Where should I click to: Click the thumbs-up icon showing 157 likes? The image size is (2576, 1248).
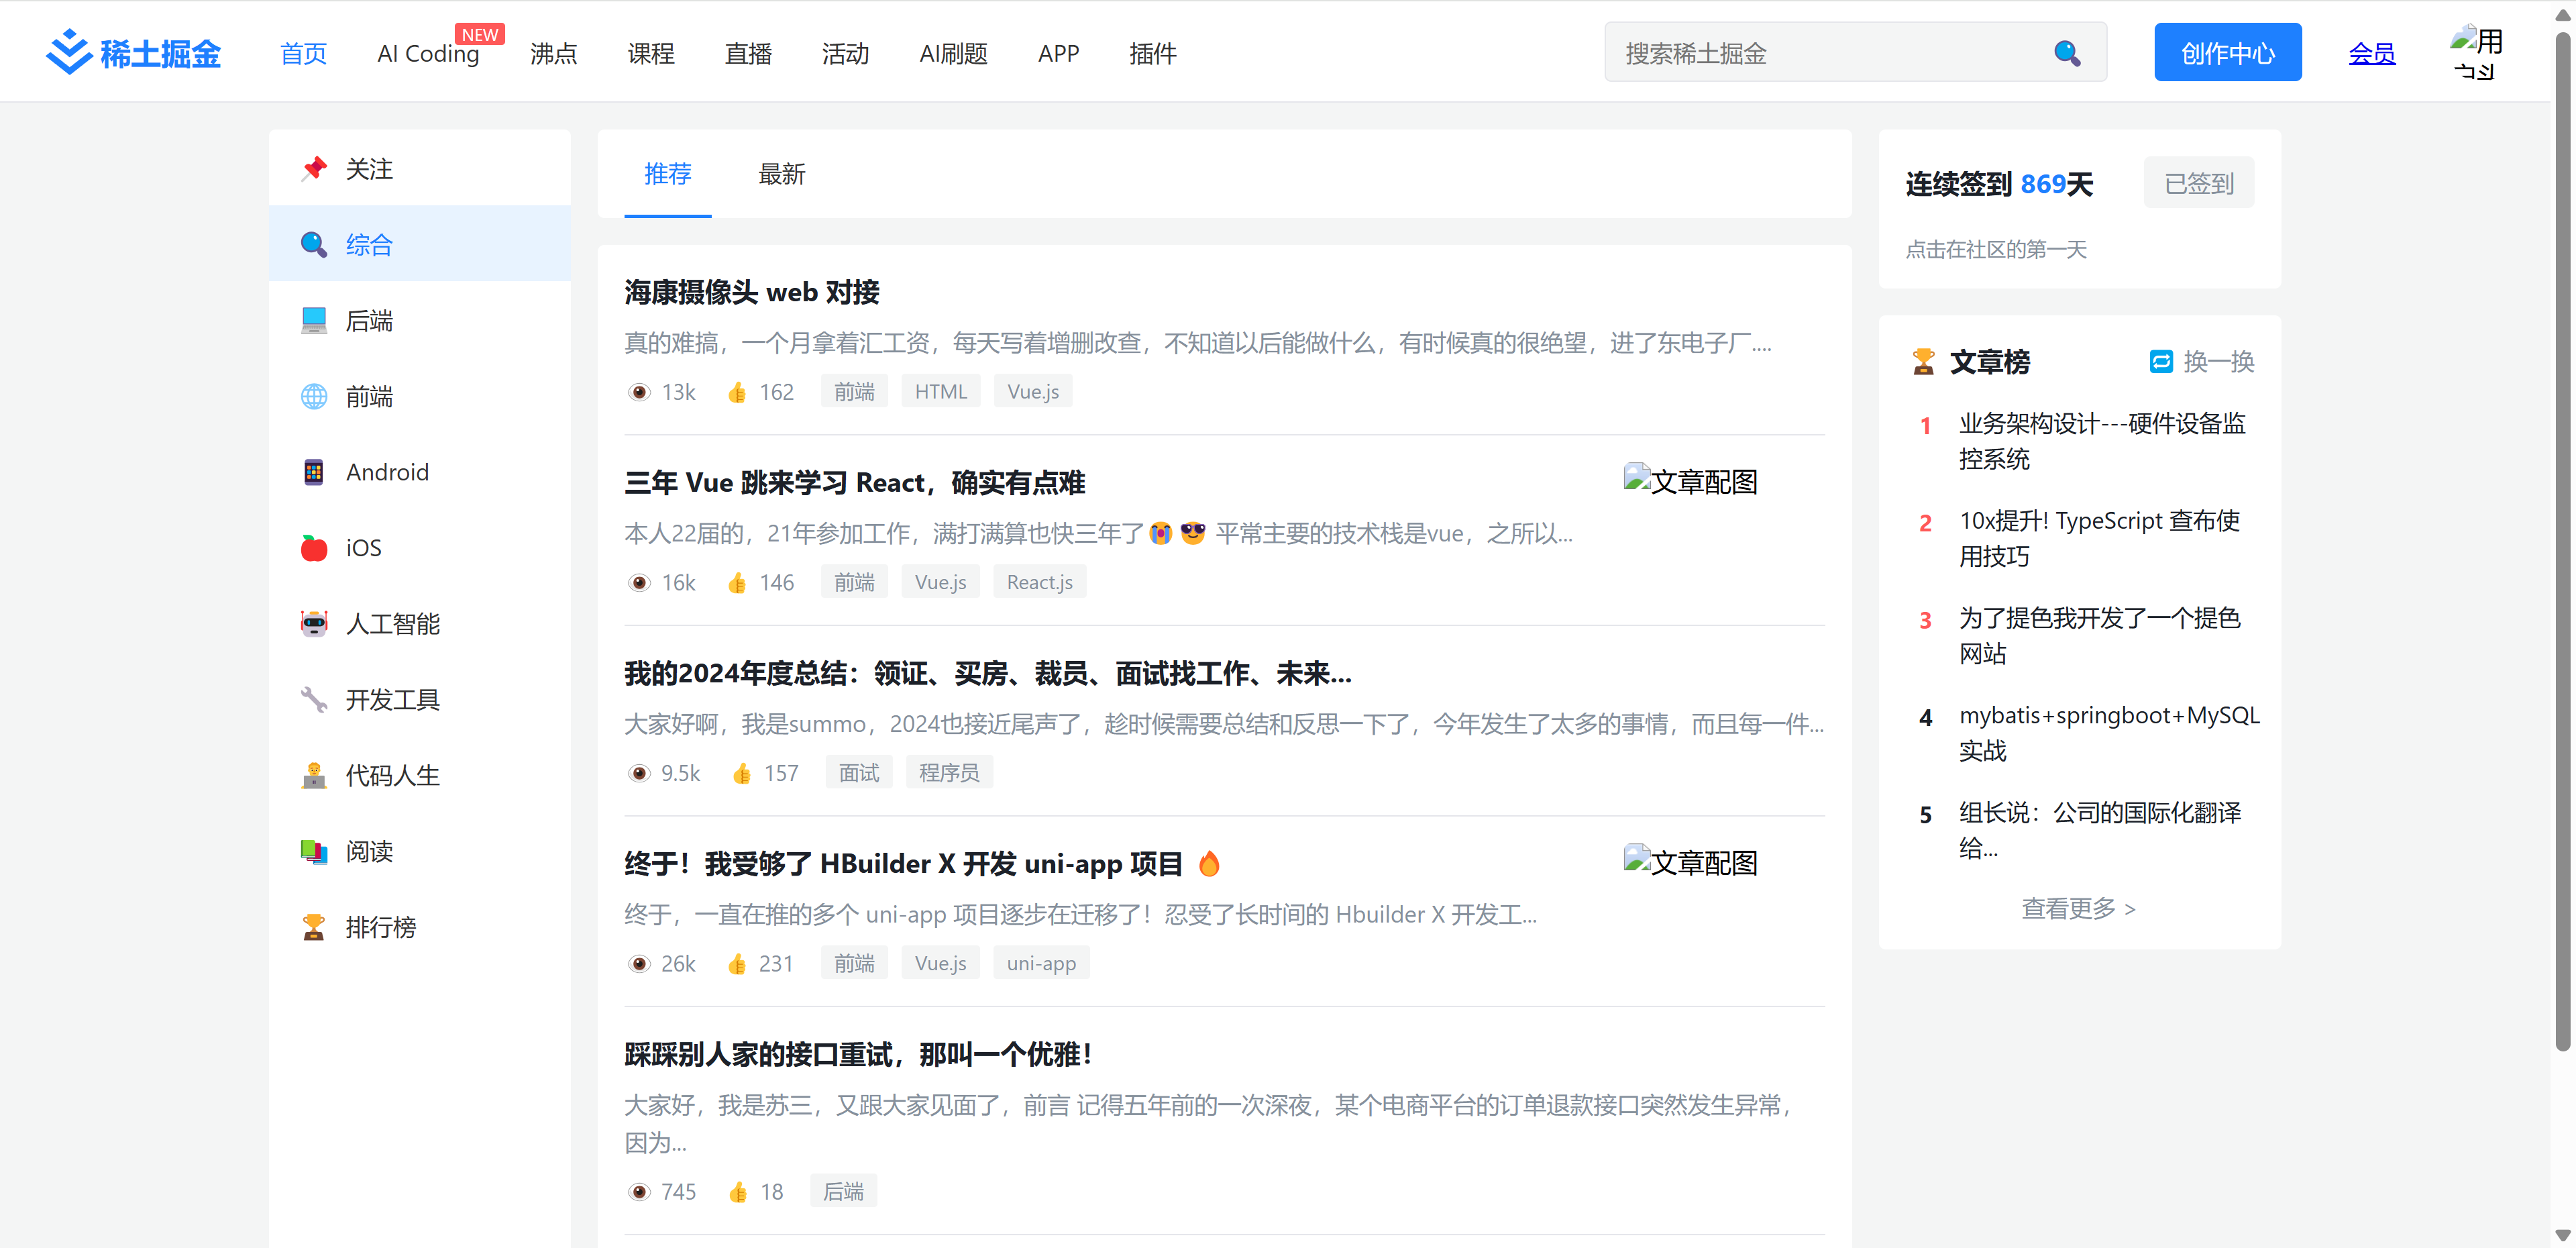[x=742, y=773]
